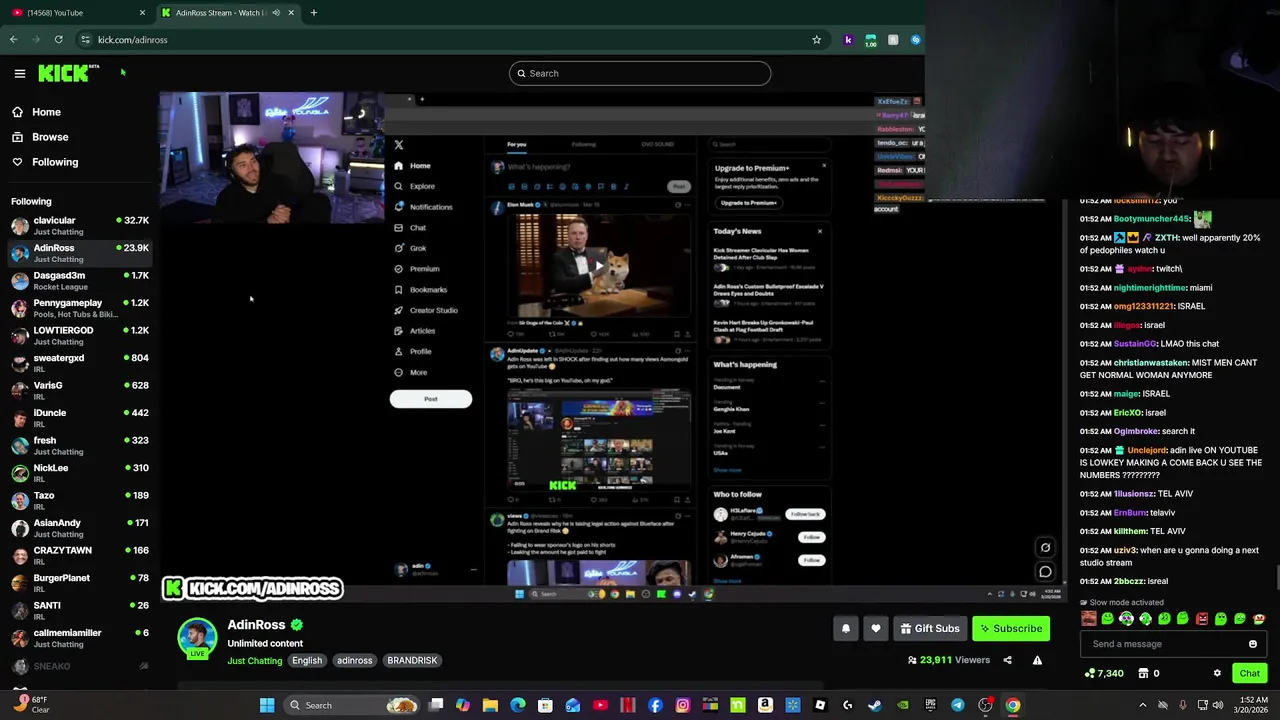Open chat settings gear
Viewport: 1280px width, 720px height.
pos(1217,674)
